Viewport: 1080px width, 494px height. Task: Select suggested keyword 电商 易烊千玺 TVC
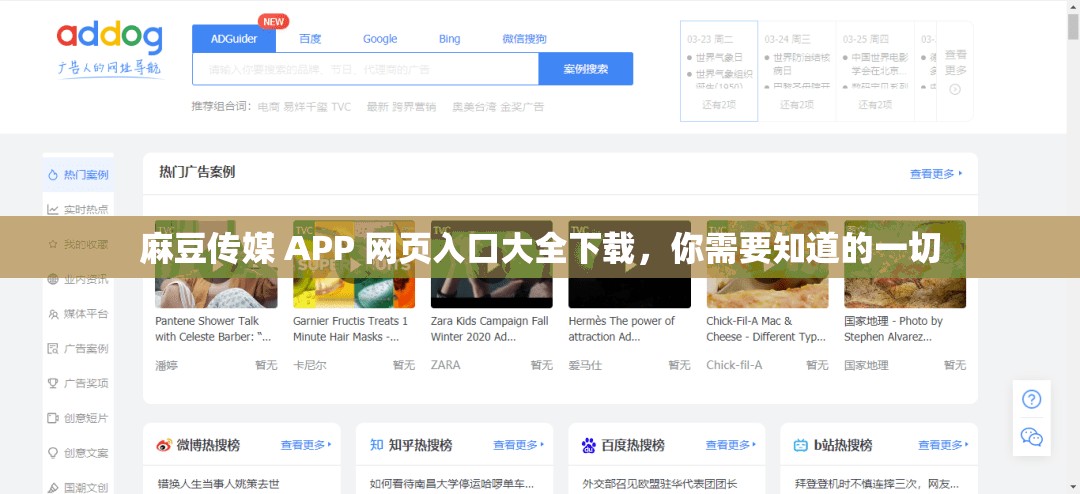pyautogui.click(x=304, y=107)
